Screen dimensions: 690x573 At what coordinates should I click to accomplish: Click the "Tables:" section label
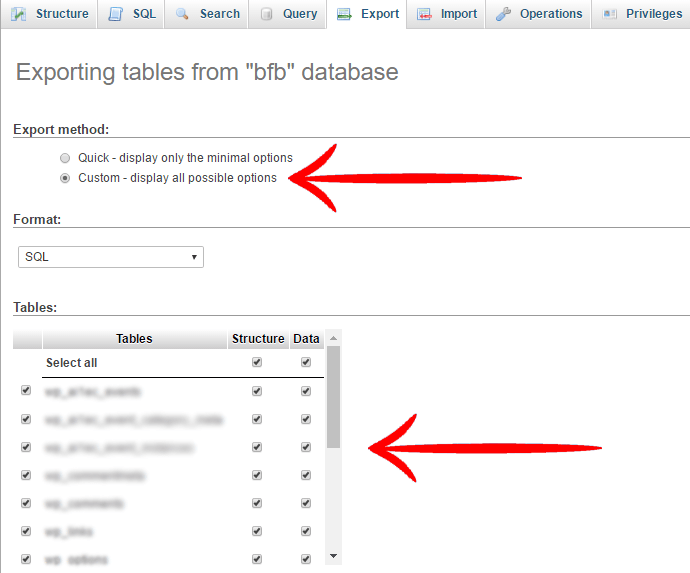(x=35, y=307)
